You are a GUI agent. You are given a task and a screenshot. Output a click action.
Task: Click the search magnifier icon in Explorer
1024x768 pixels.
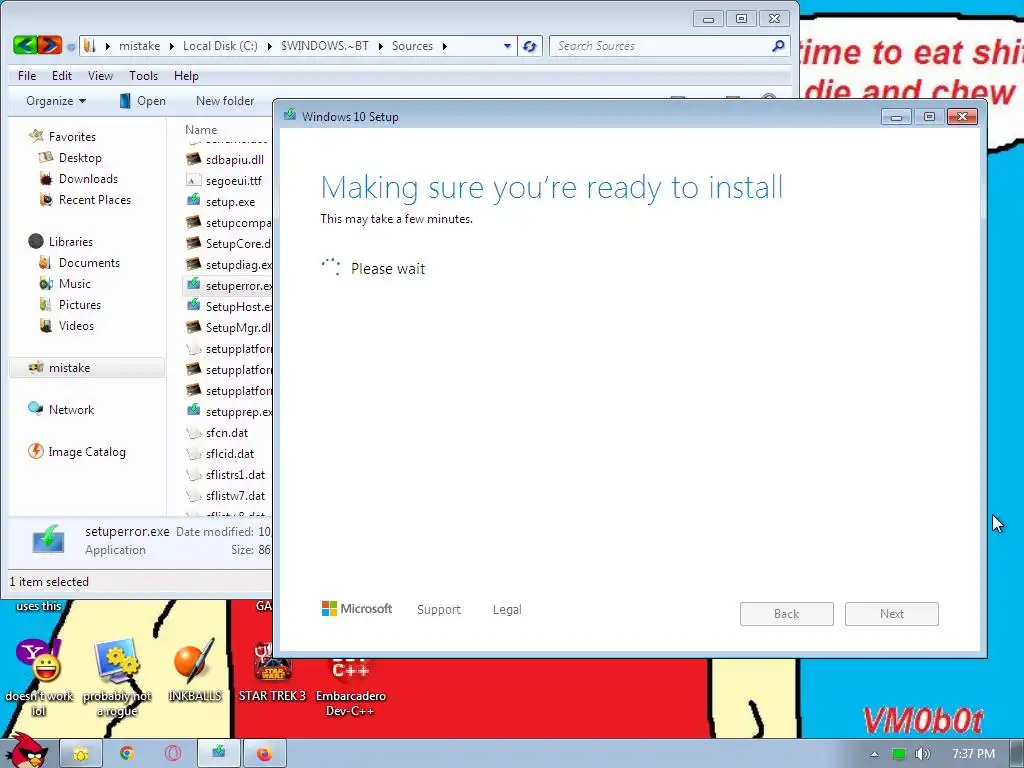pos(777,46)
